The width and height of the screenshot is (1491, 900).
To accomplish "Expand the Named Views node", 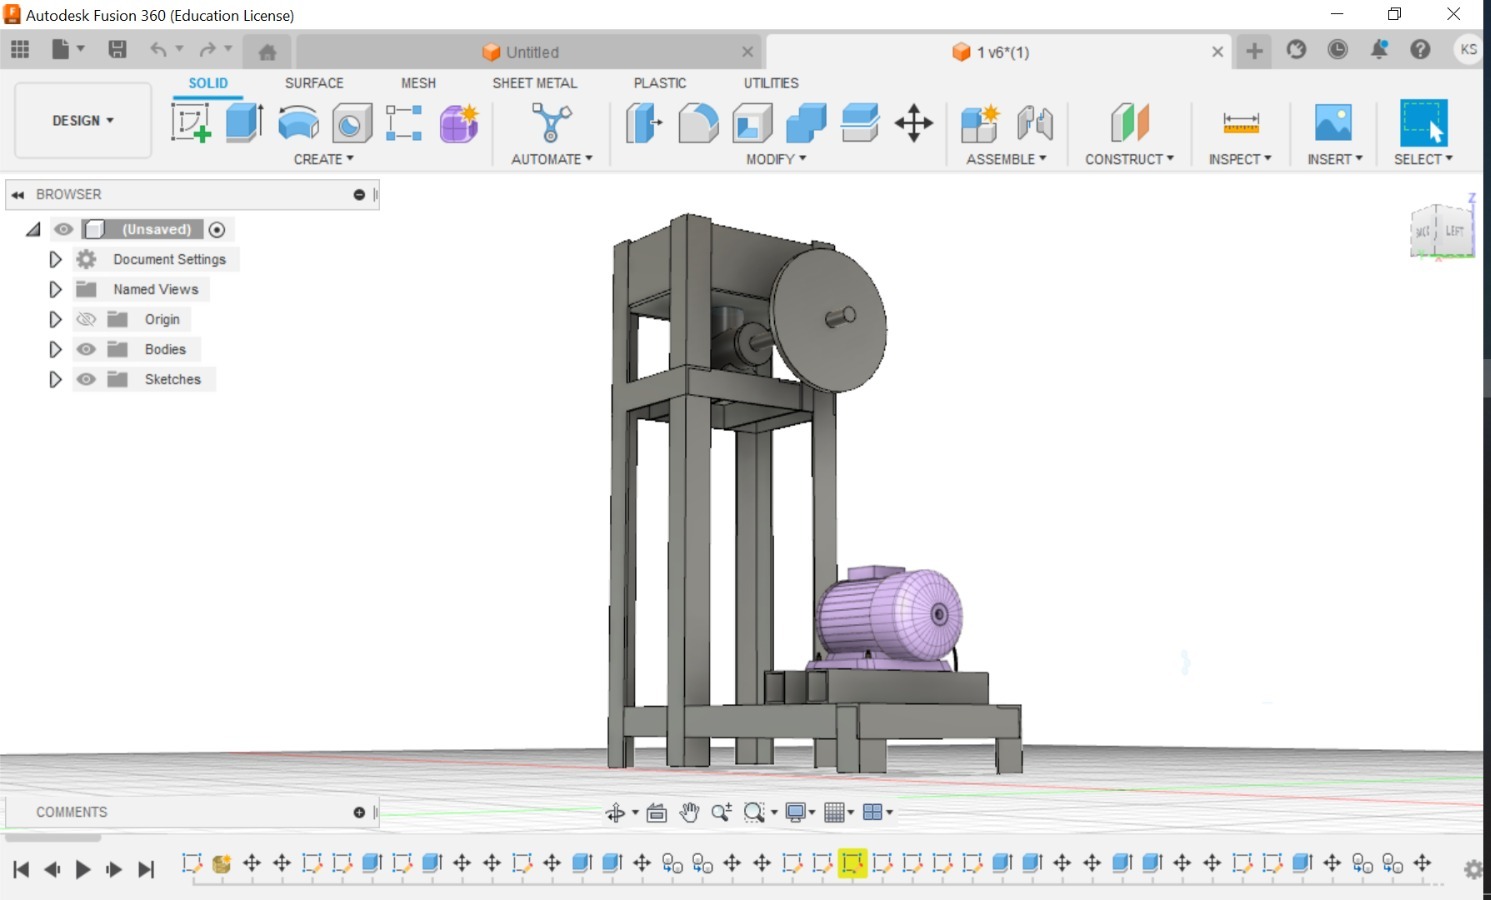I will pyautogui.click(x=55, y=289).
